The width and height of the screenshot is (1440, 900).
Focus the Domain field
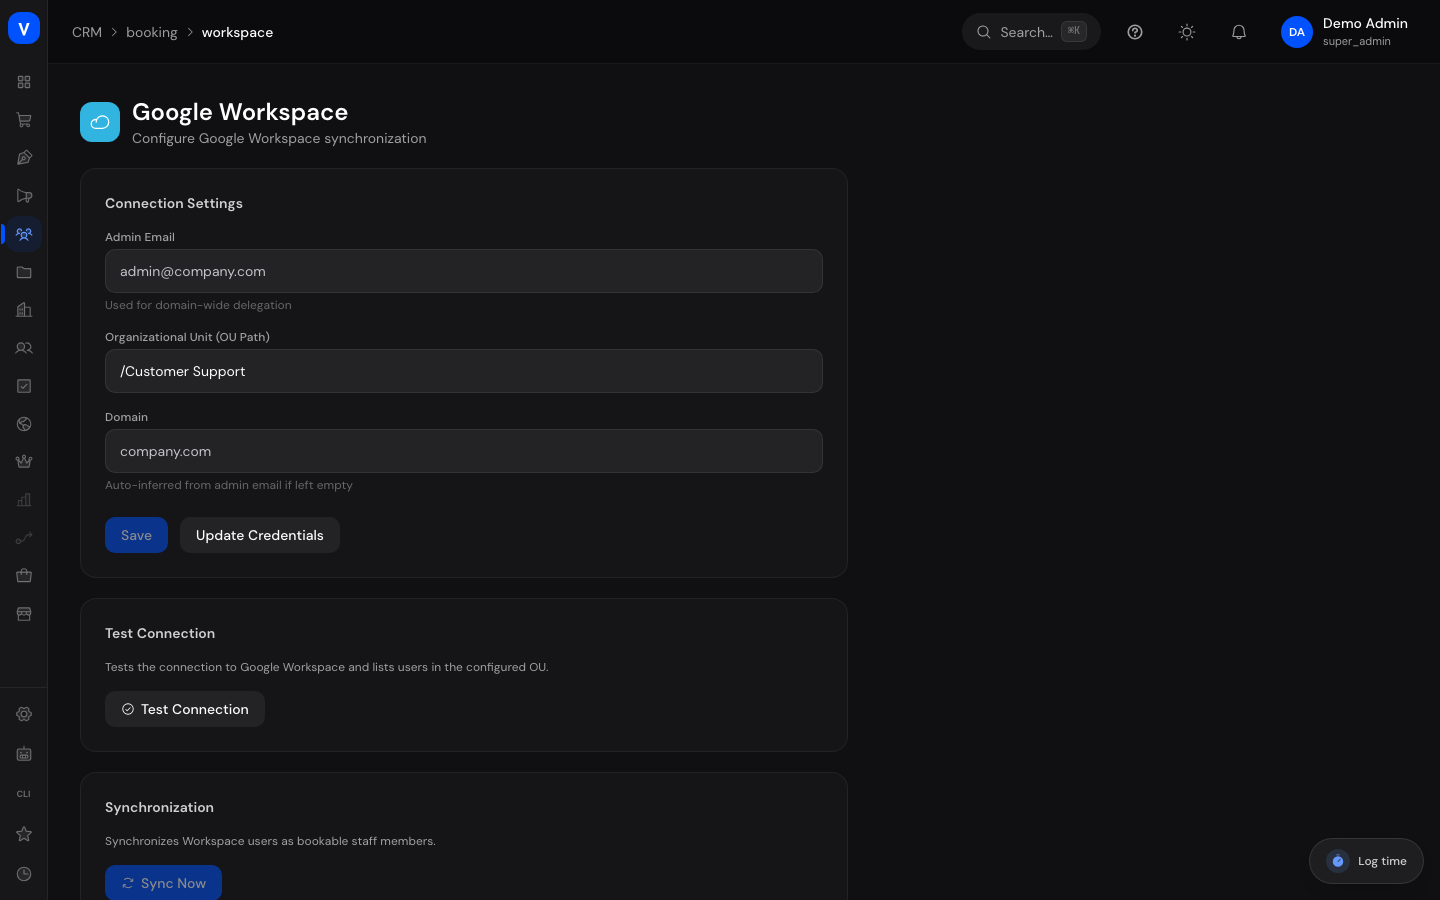coord(464,451)
